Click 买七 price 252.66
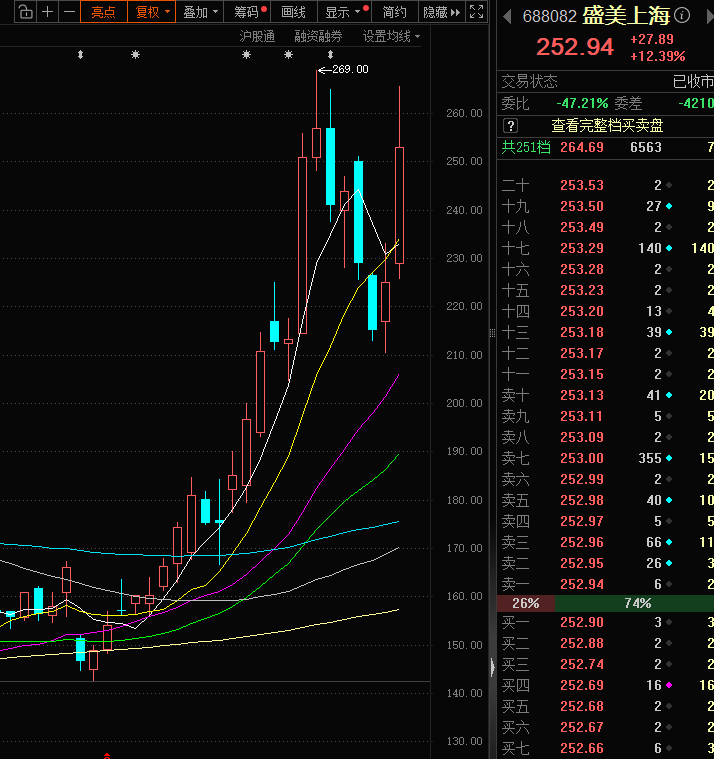Image resolution: width=714 pixels, height=759 pixels. [582, 748]
